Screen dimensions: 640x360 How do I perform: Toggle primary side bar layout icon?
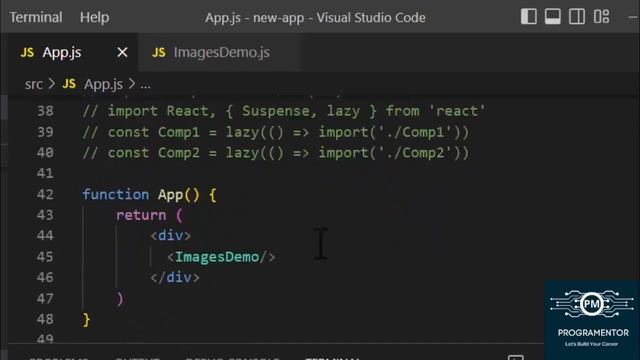point(529,17)
